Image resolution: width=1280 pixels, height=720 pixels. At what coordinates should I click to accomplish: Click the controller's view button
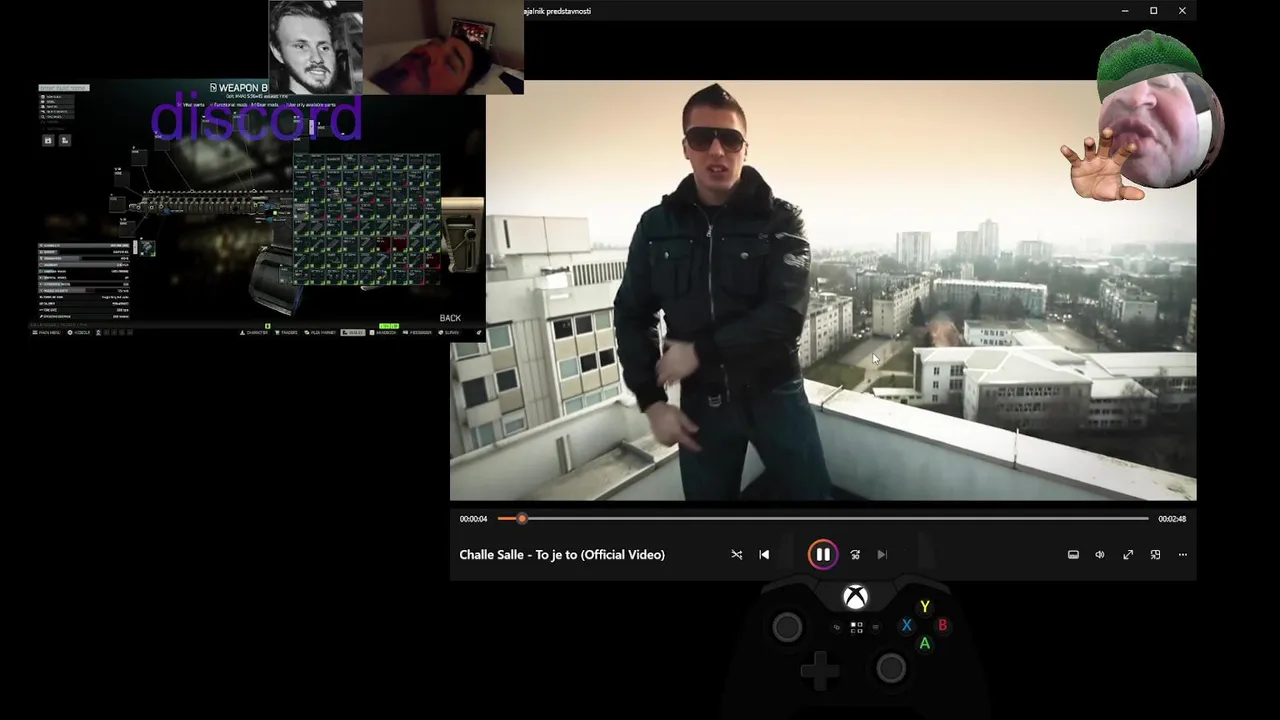point(837,628)
